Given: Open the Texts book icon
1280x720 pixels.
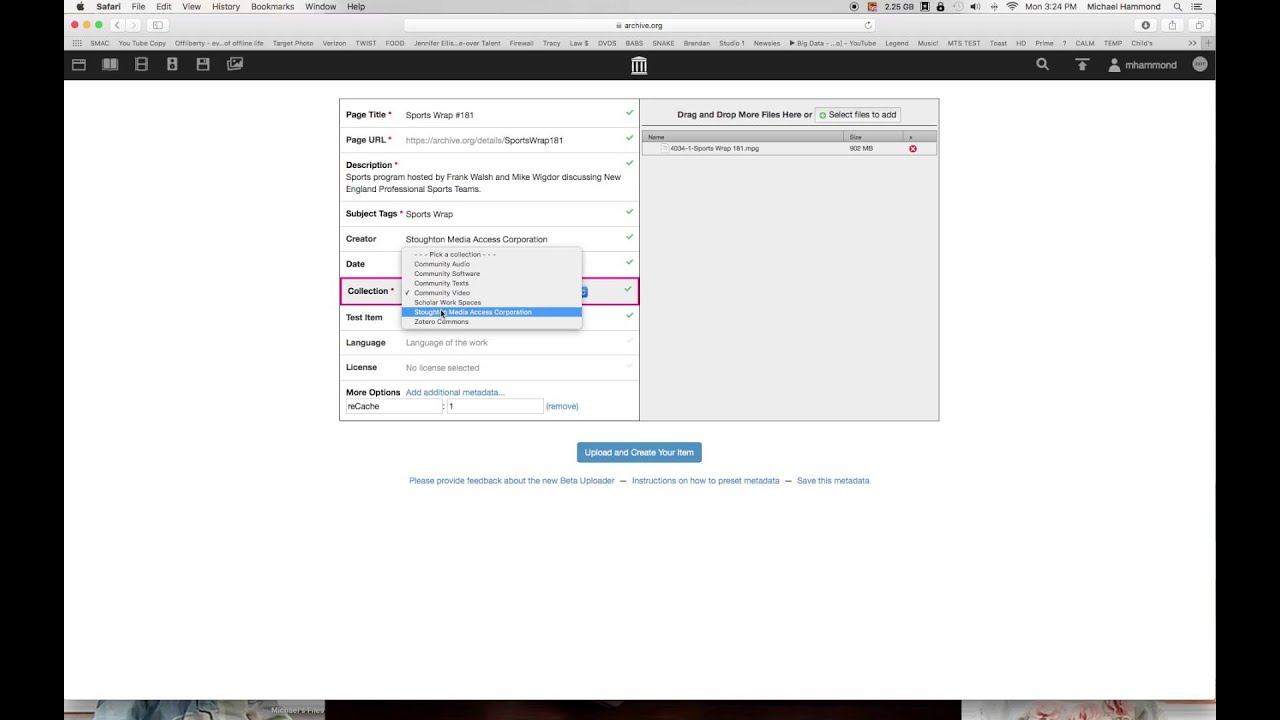Looking at the screenshot, I should tap(110, 64).
